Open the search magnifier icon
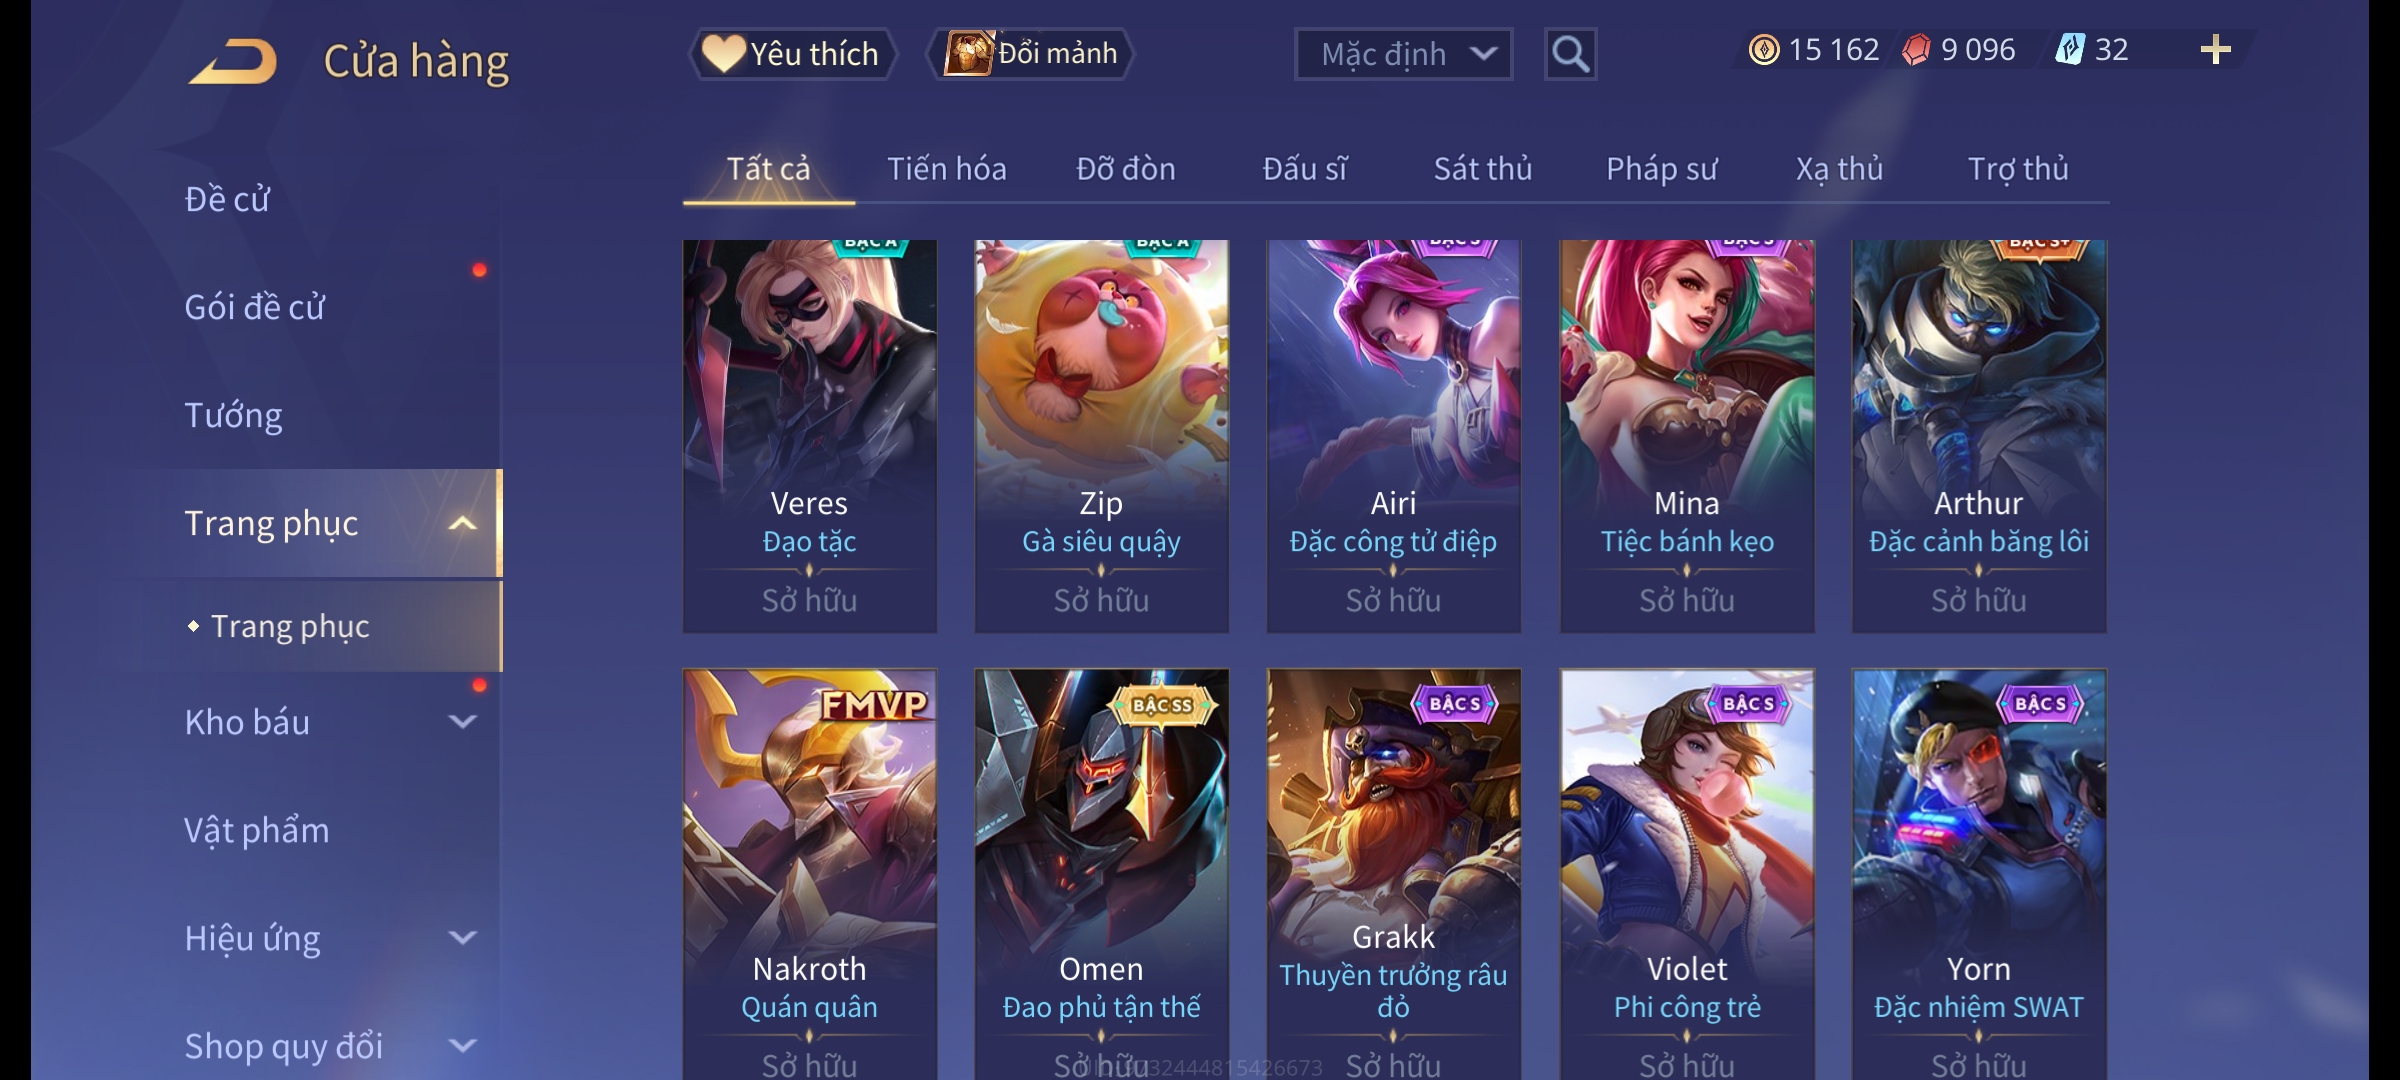Viewport: 2400px width, 1080px height. (x=1570, y=54)
